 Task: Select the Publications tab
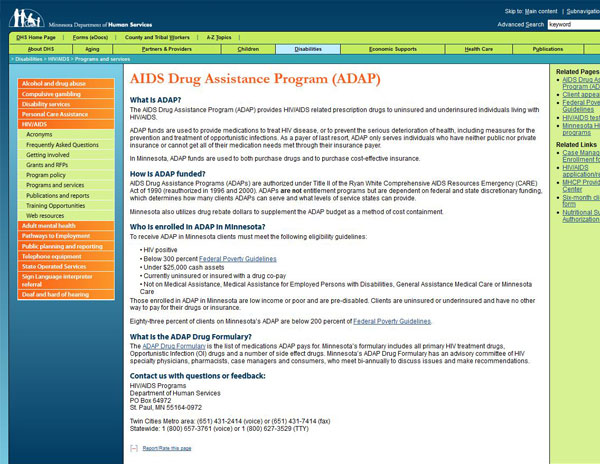[548, 49]
